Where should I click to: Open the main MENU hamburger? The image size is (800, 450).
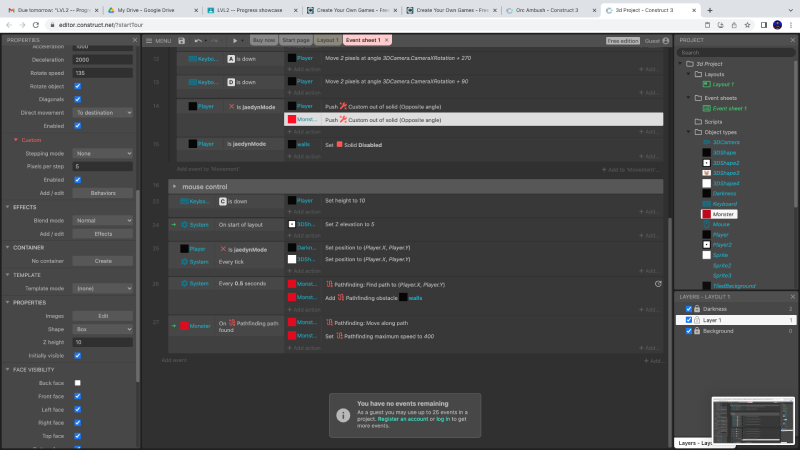click(159, 40)
